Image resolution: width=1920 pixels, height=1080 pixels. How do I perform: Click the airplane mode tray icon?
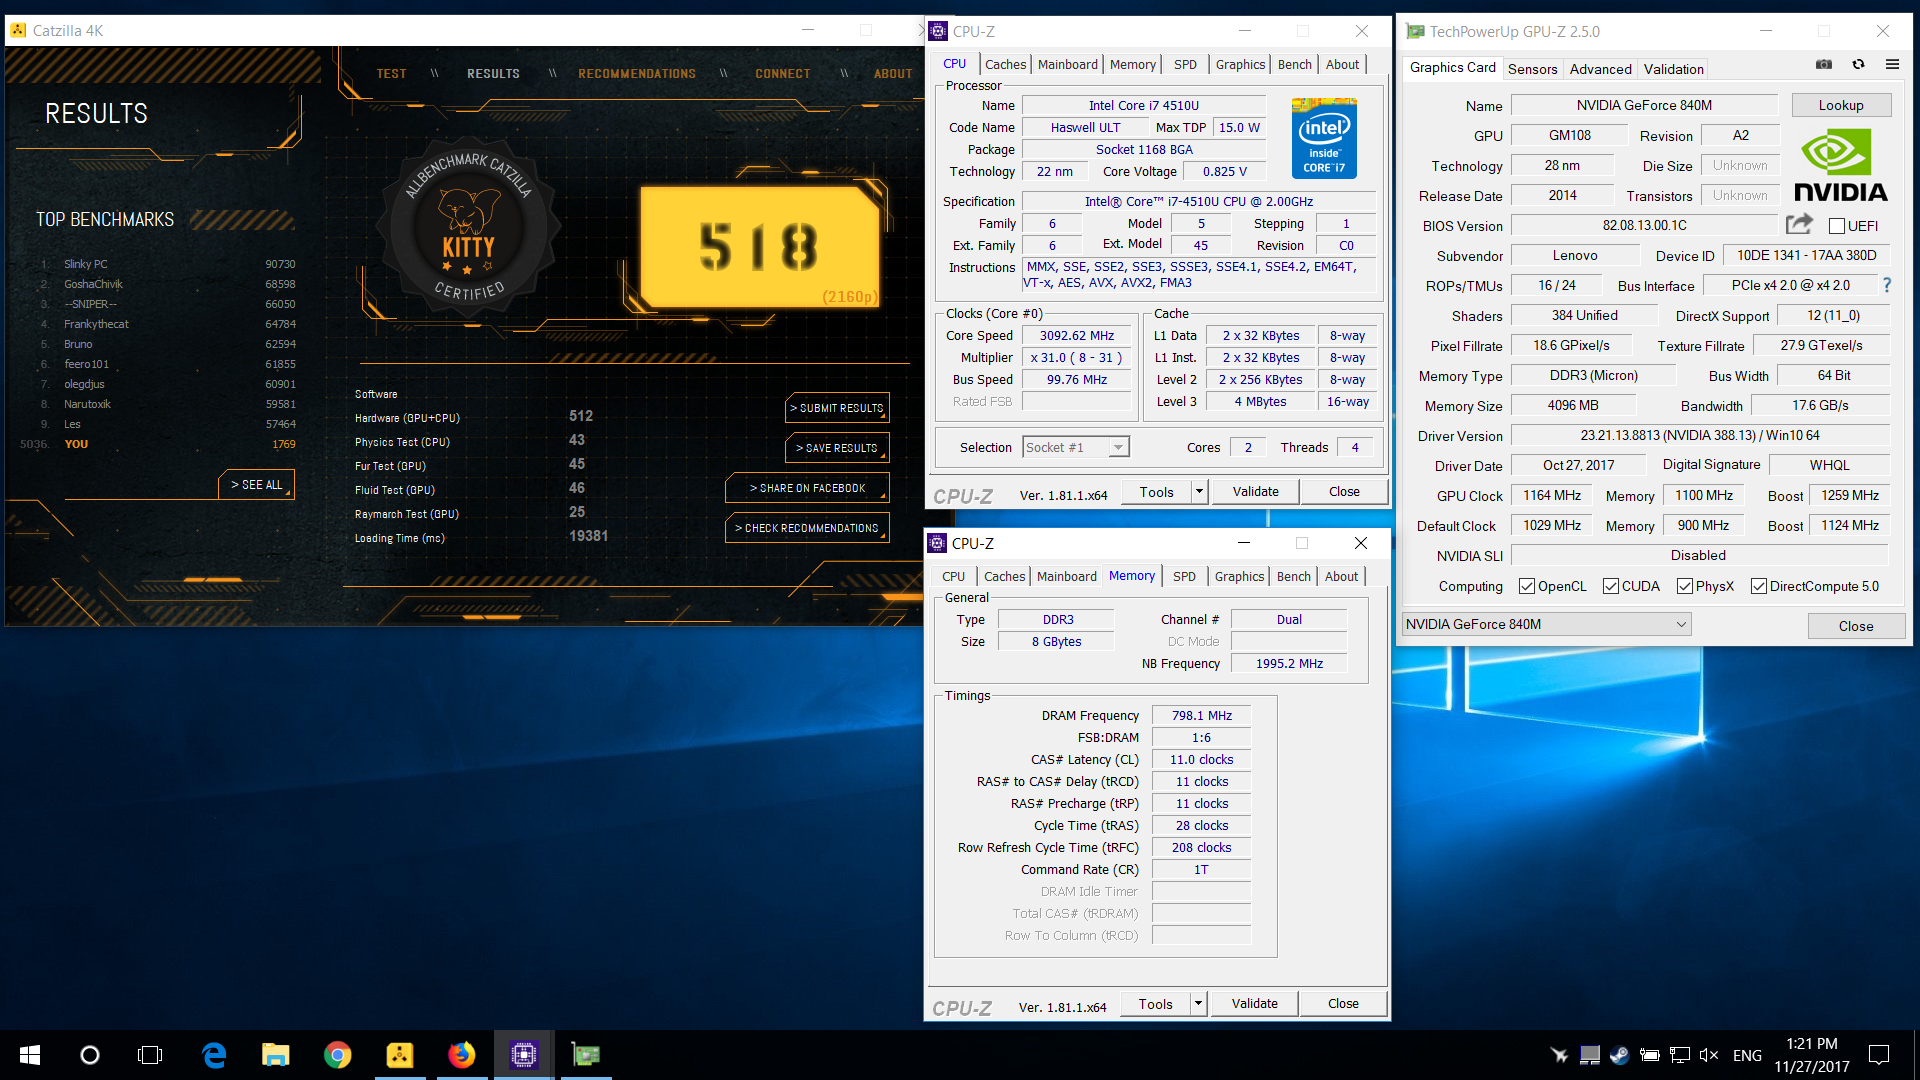click(1559, 1055)
